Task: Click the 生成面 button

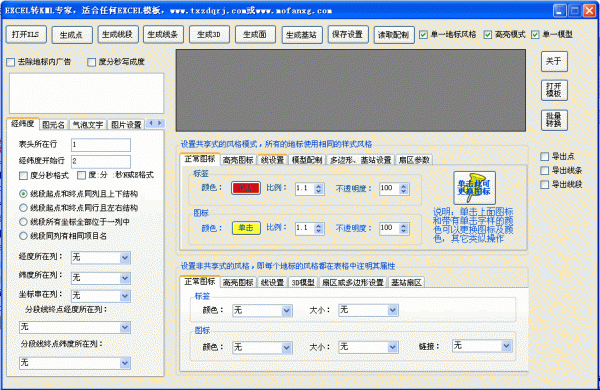Action: pos(255,34)
